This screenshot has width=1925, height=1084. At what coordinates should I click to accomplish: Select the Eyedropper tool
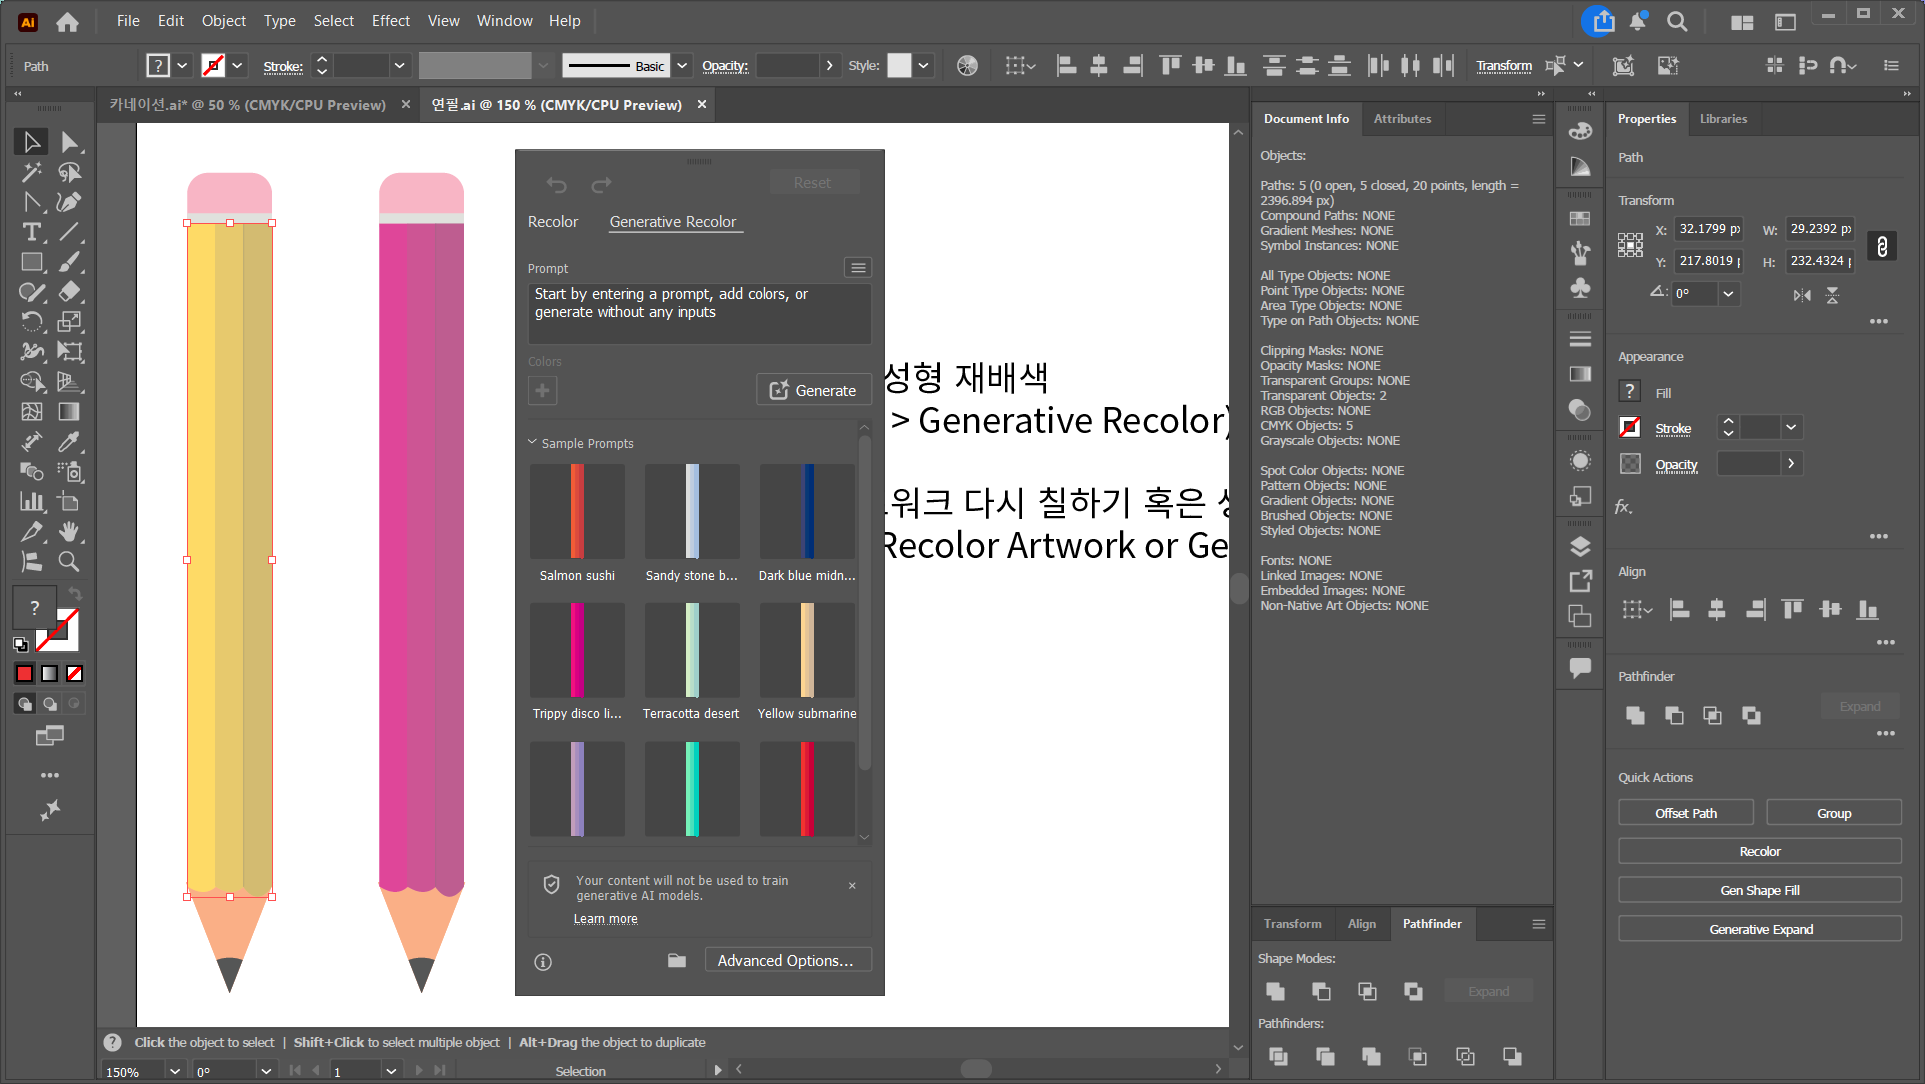click(x=69, y=442)
